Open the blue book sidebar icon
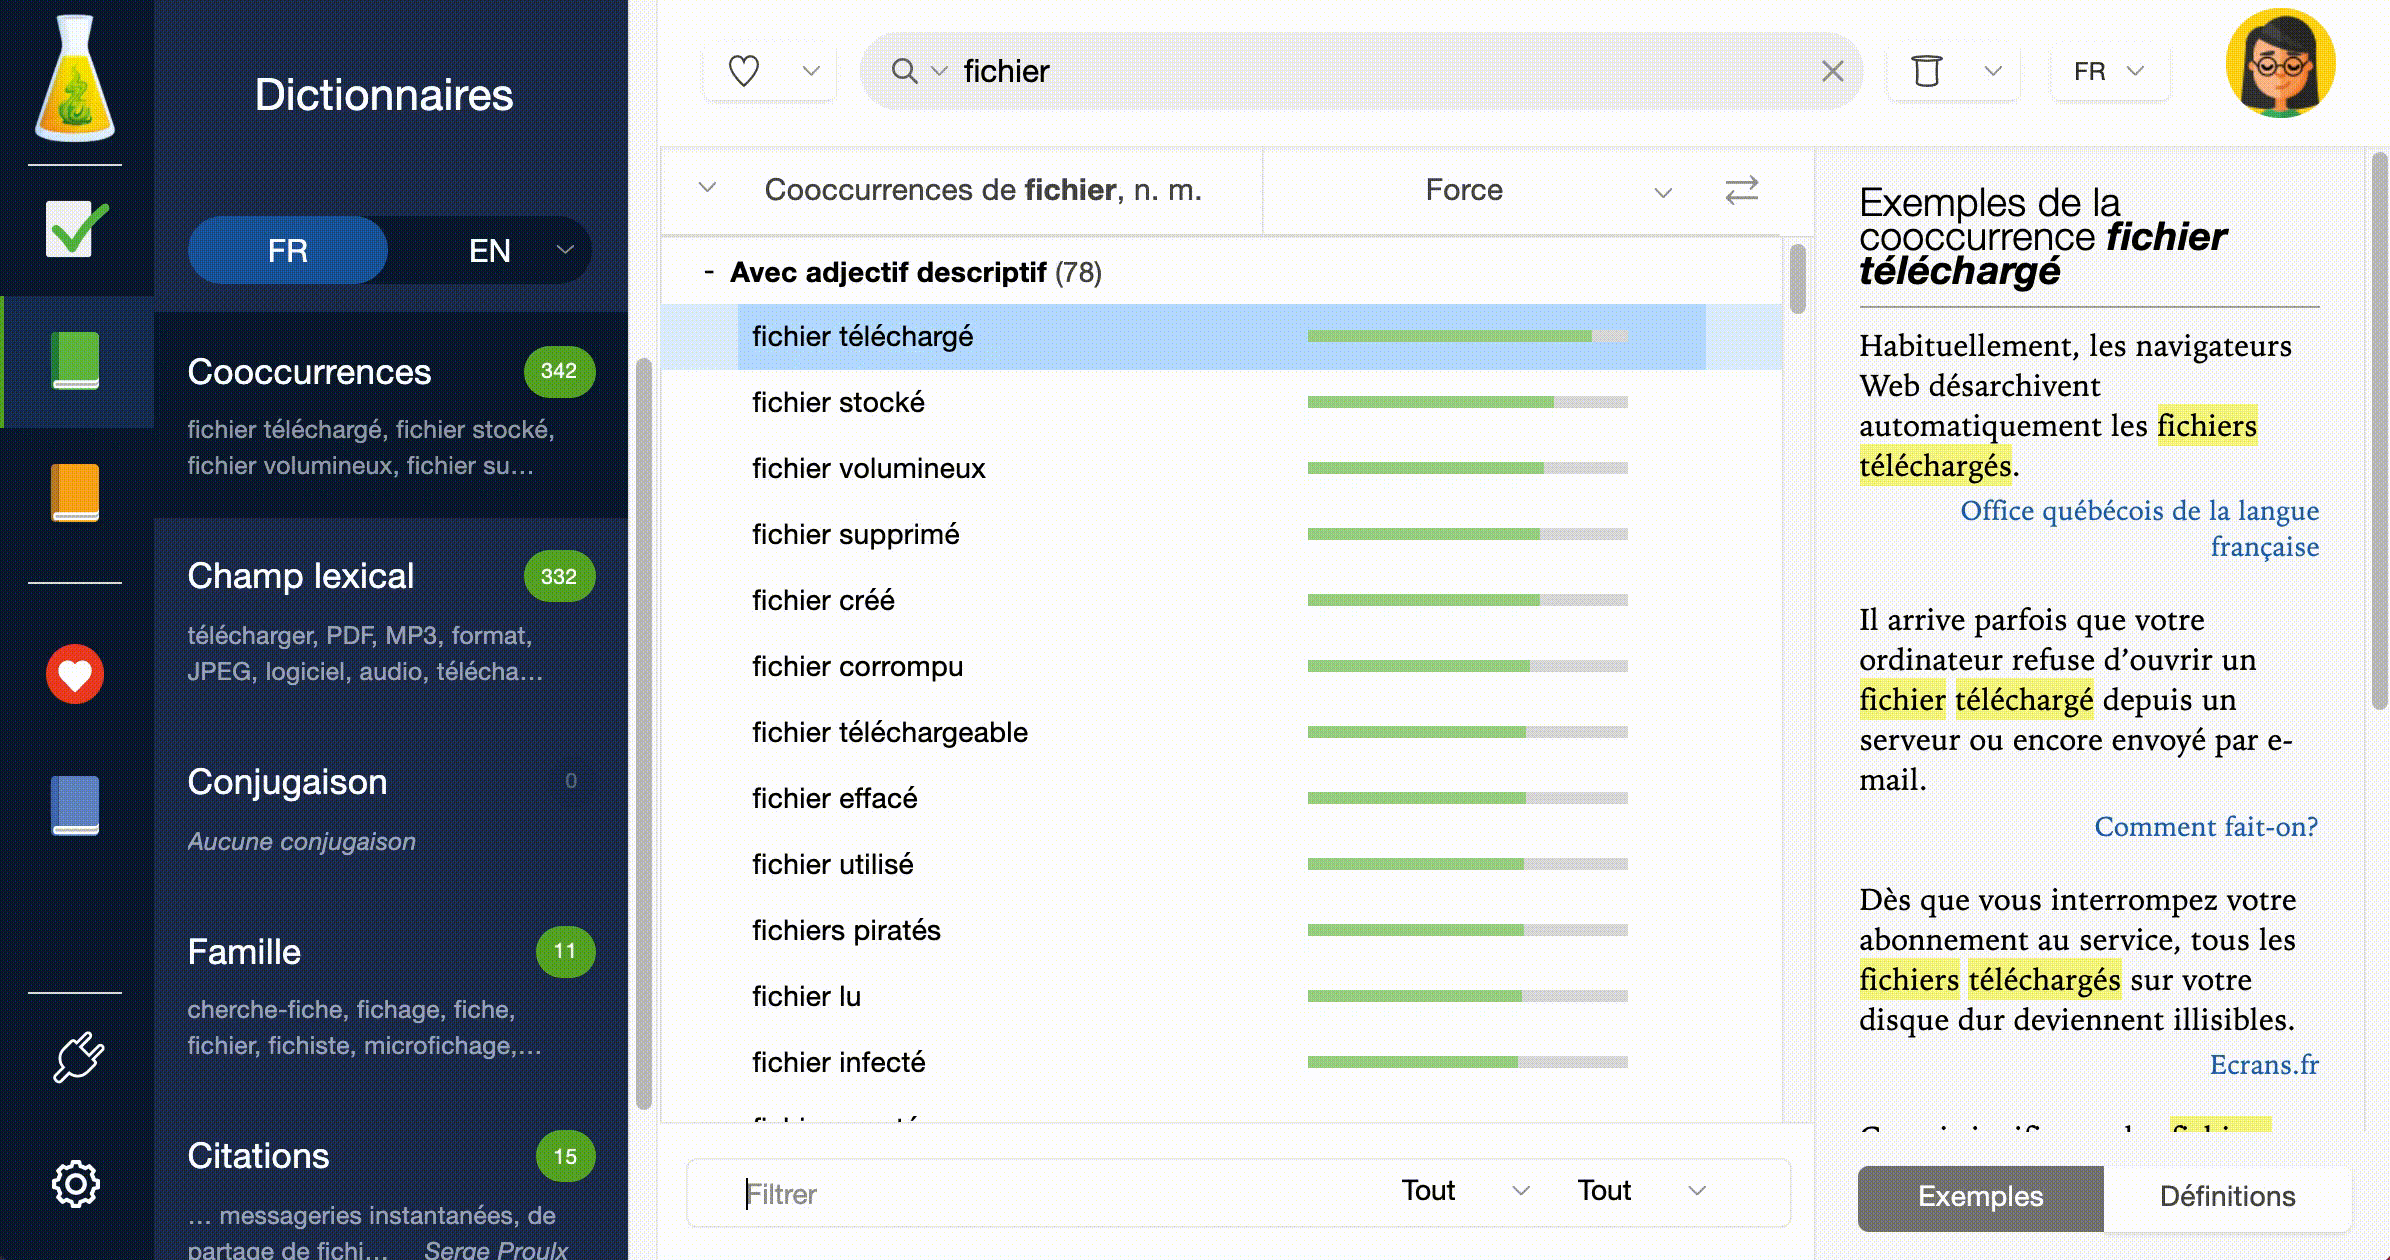The height and width of the screenshot is (1260, 2390). (x=75, y=805)
